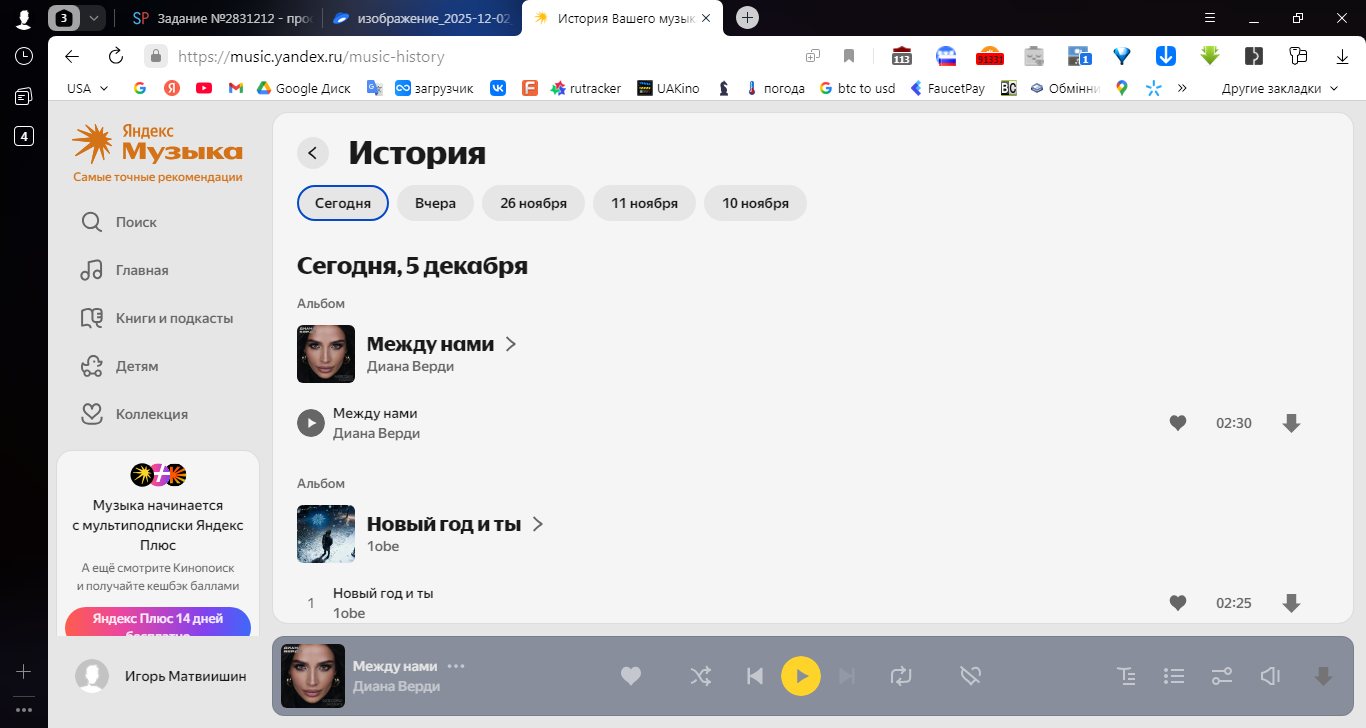Click the address bar URL
Viewport: 1366px width, 728px height.
point(310,57)
